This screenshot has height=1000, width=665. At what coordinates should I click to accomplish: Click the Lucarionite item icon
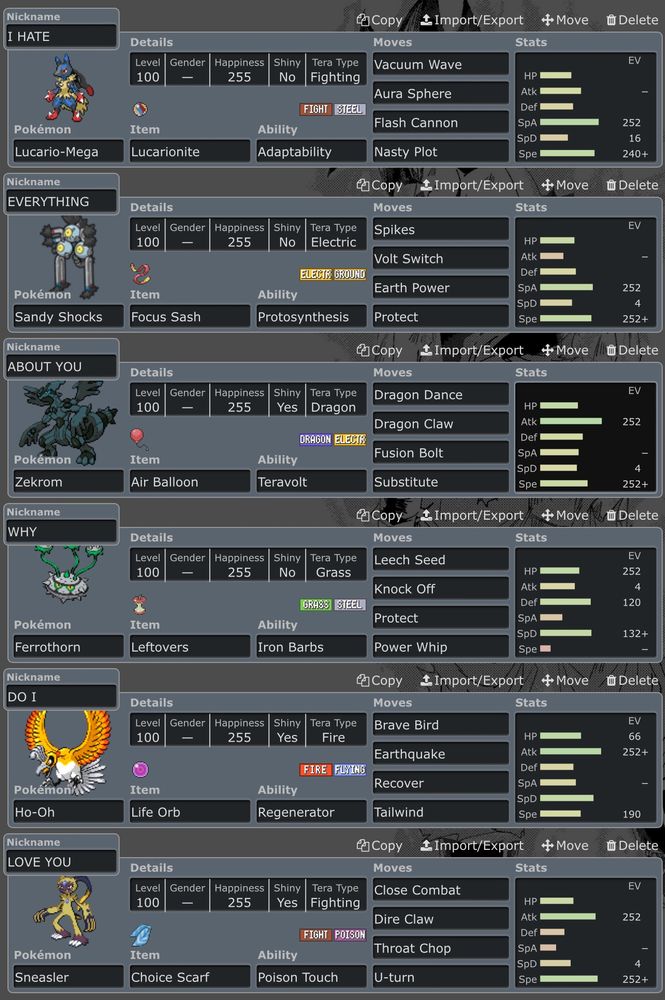[140, 109]
